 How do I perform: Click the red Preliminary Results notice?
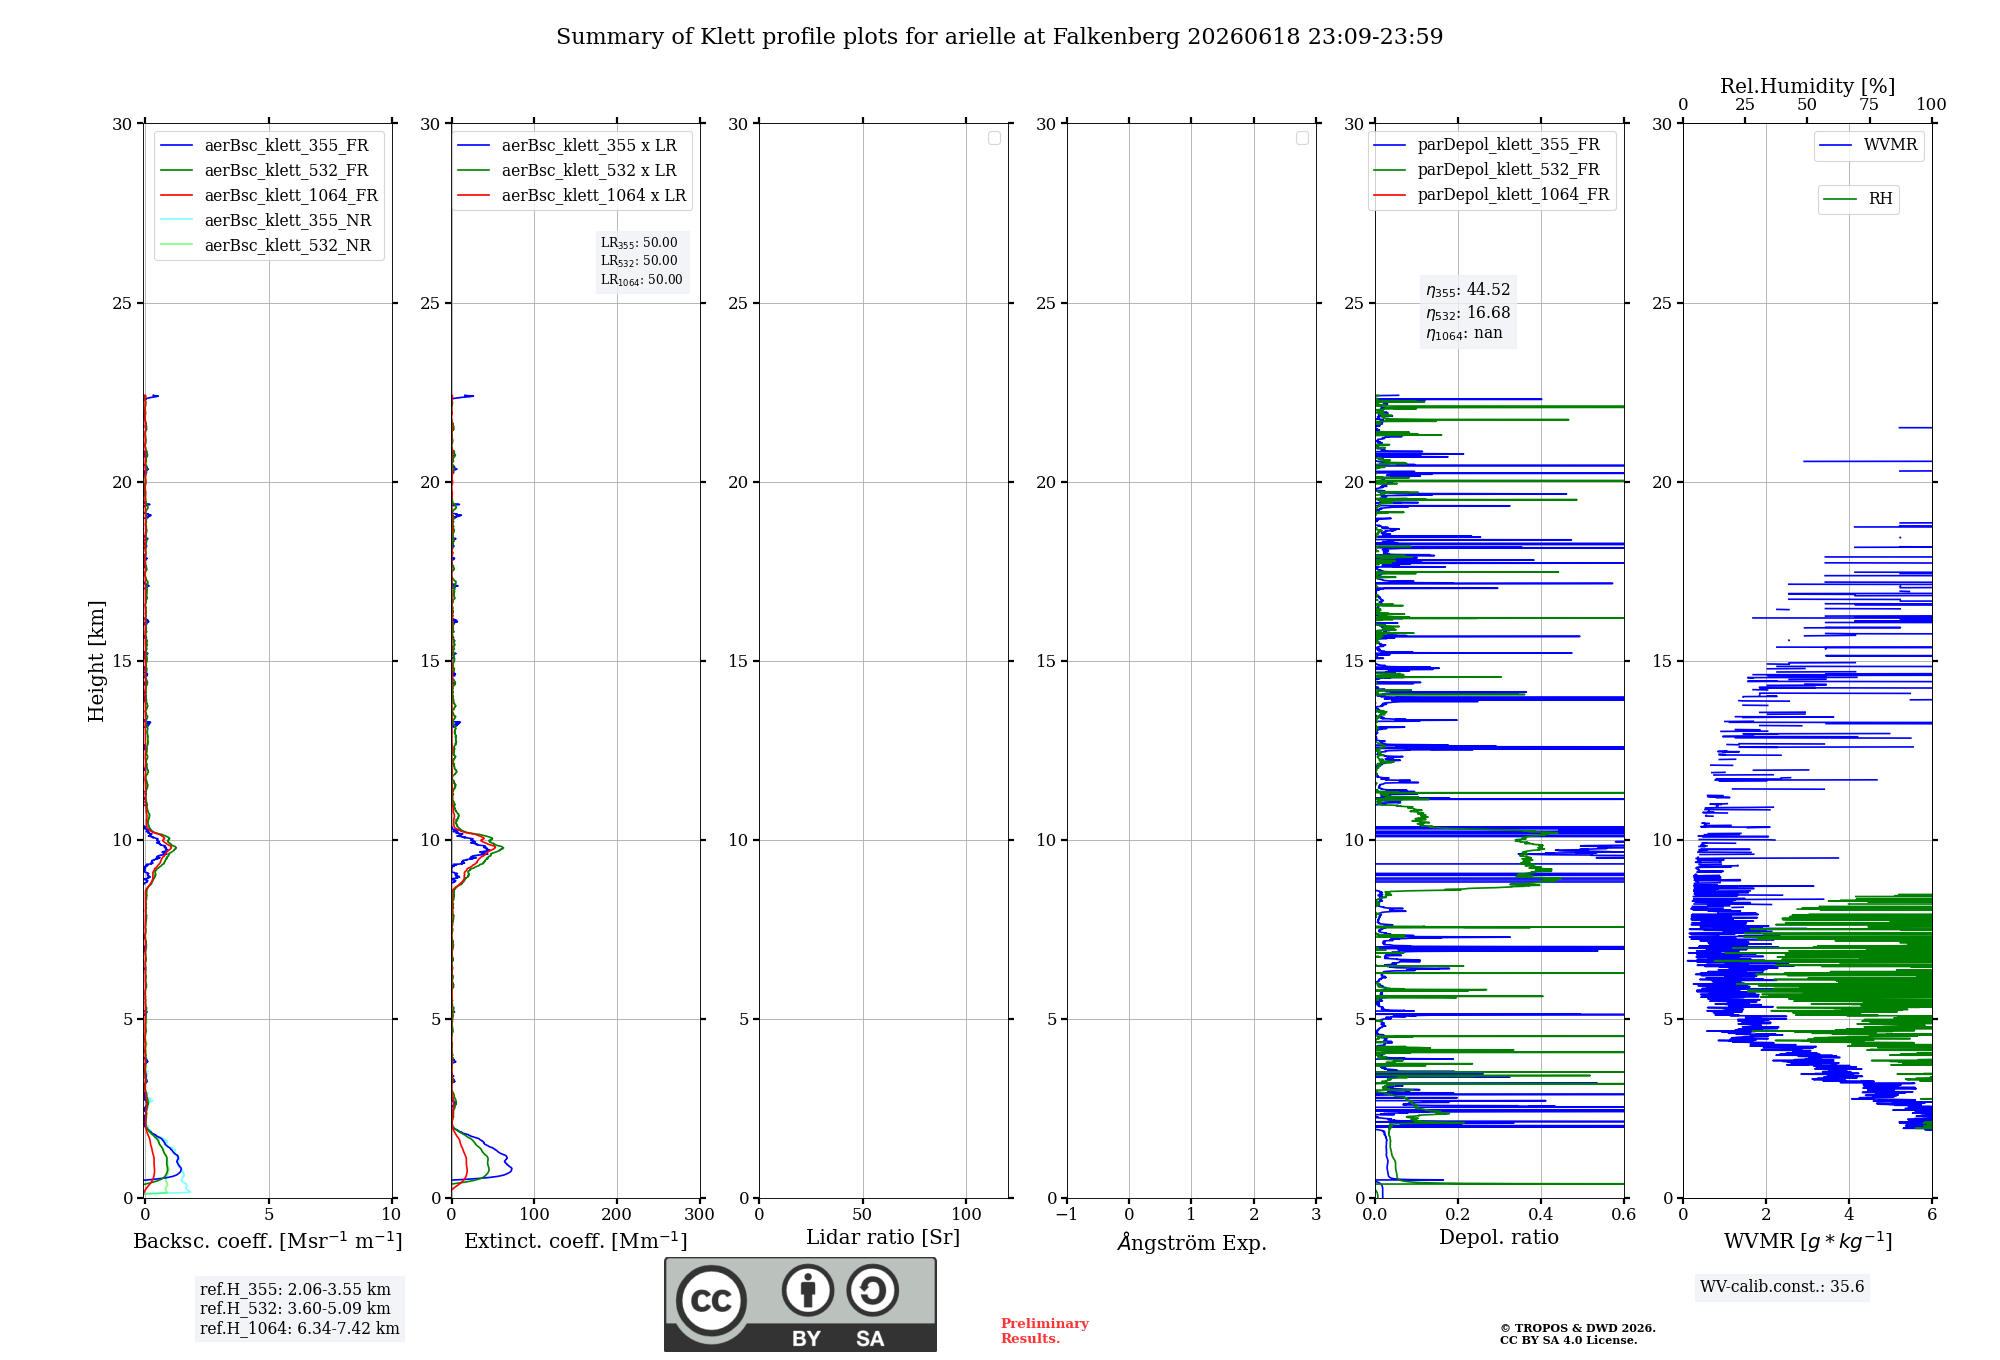[1045, 1331]
